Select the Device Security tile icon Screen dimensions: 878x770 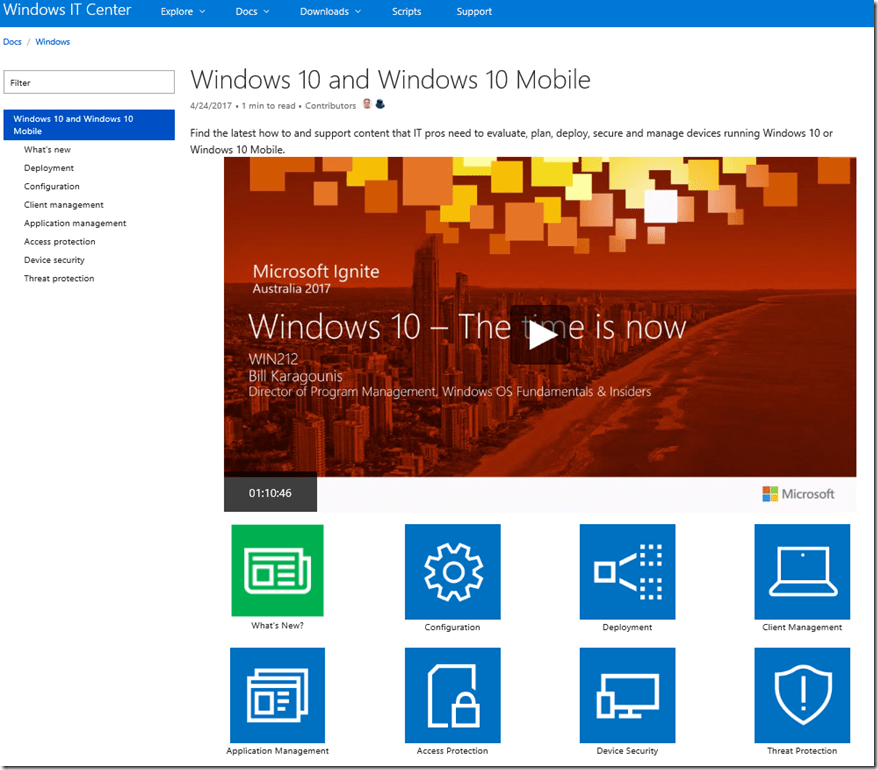pyautogui.click(x=627, y=694)
